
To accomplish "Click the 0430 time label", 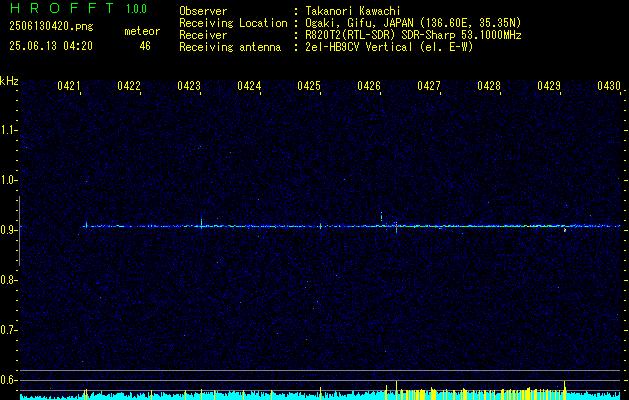I will pos(609,86).
